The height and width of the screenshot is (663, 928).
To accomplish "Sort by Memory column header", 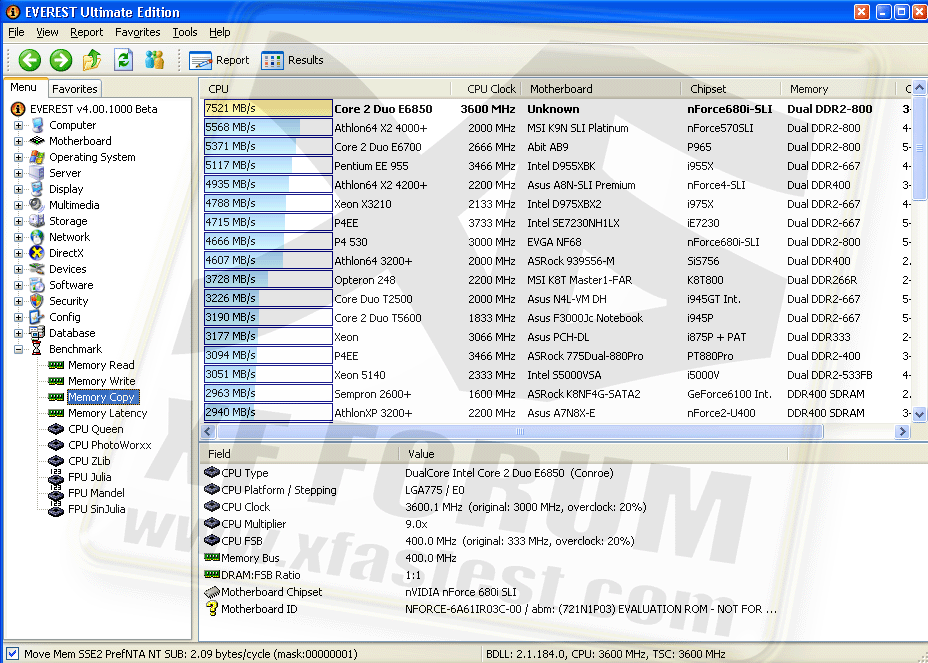I will coord(838,89).
